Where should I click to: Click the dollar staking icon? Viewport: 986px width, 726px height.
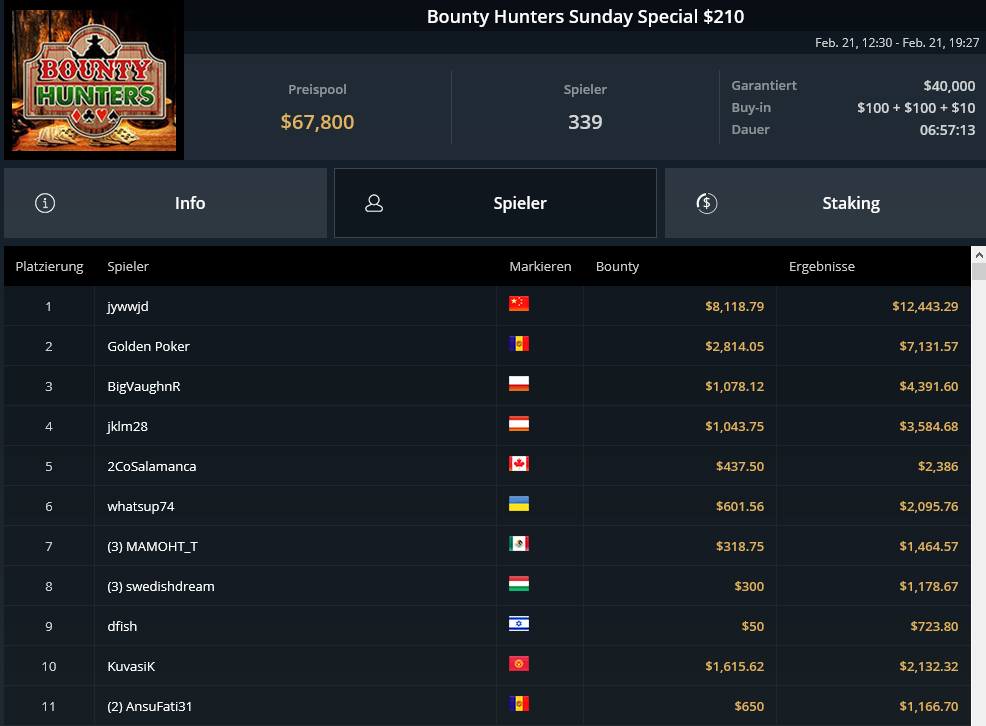707,203
